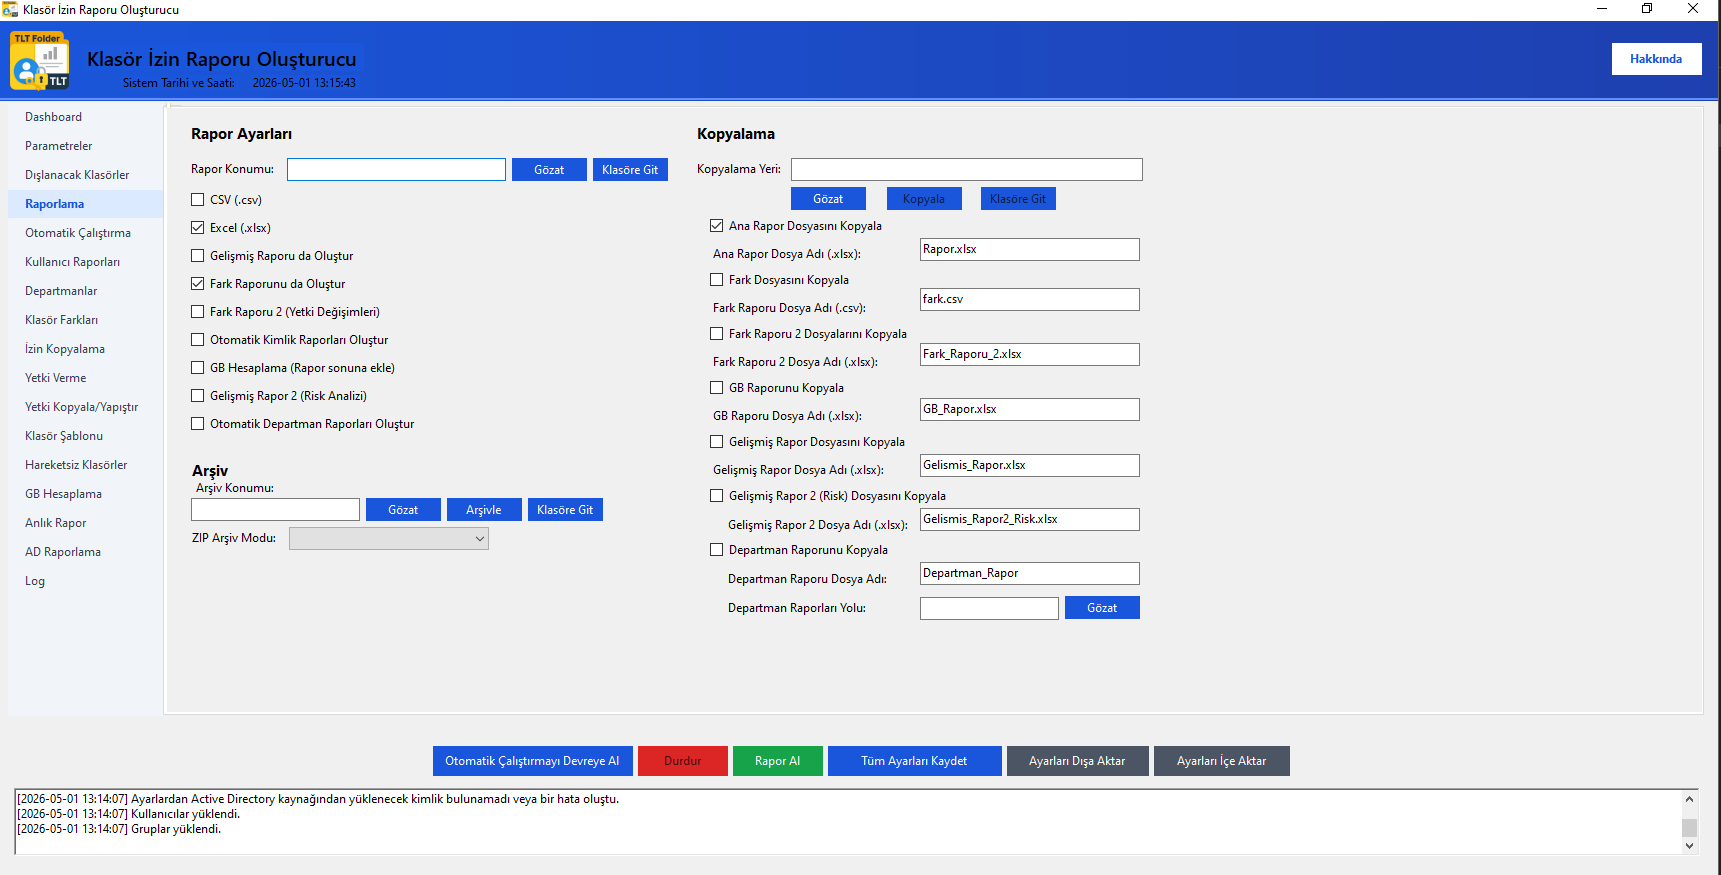The width and height of the screenshot is (1721, 875).
Task: Click the fark.csv filename field
Action: 1029,300
